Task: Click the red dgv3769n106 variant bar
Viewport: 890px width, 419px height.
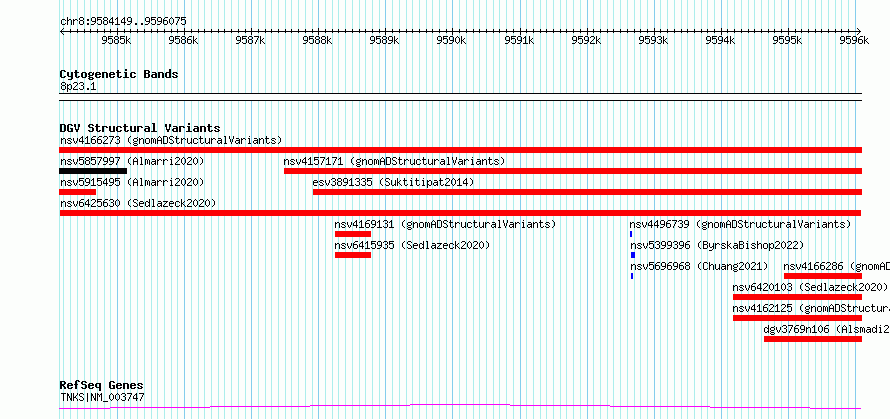Action: coord(813,339)
